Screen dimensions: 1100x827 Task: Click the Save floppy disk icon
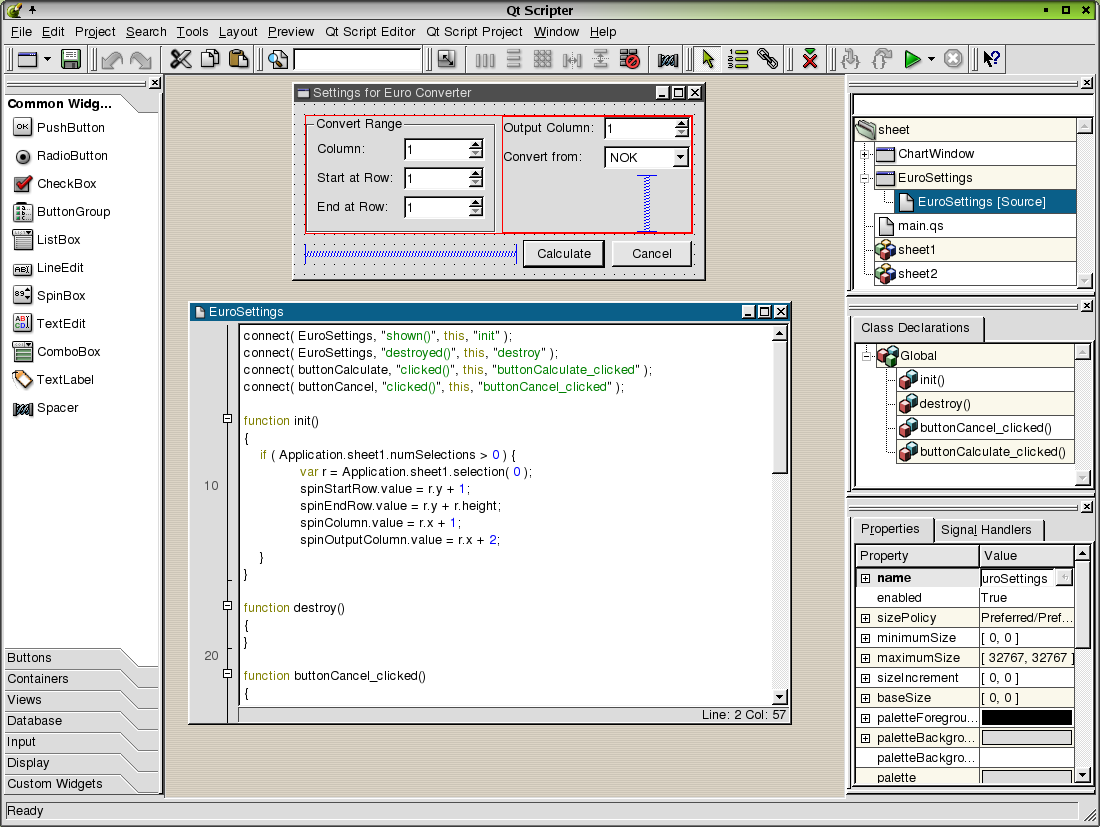point(71,60)
